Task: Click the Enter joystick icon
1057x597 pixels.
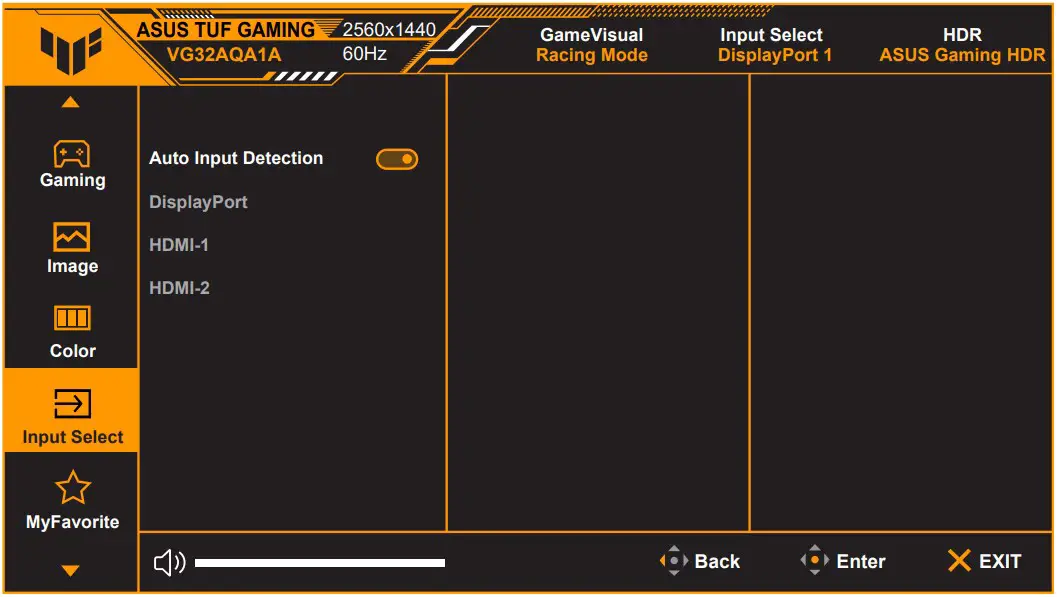Action: [x=814, y=560]
